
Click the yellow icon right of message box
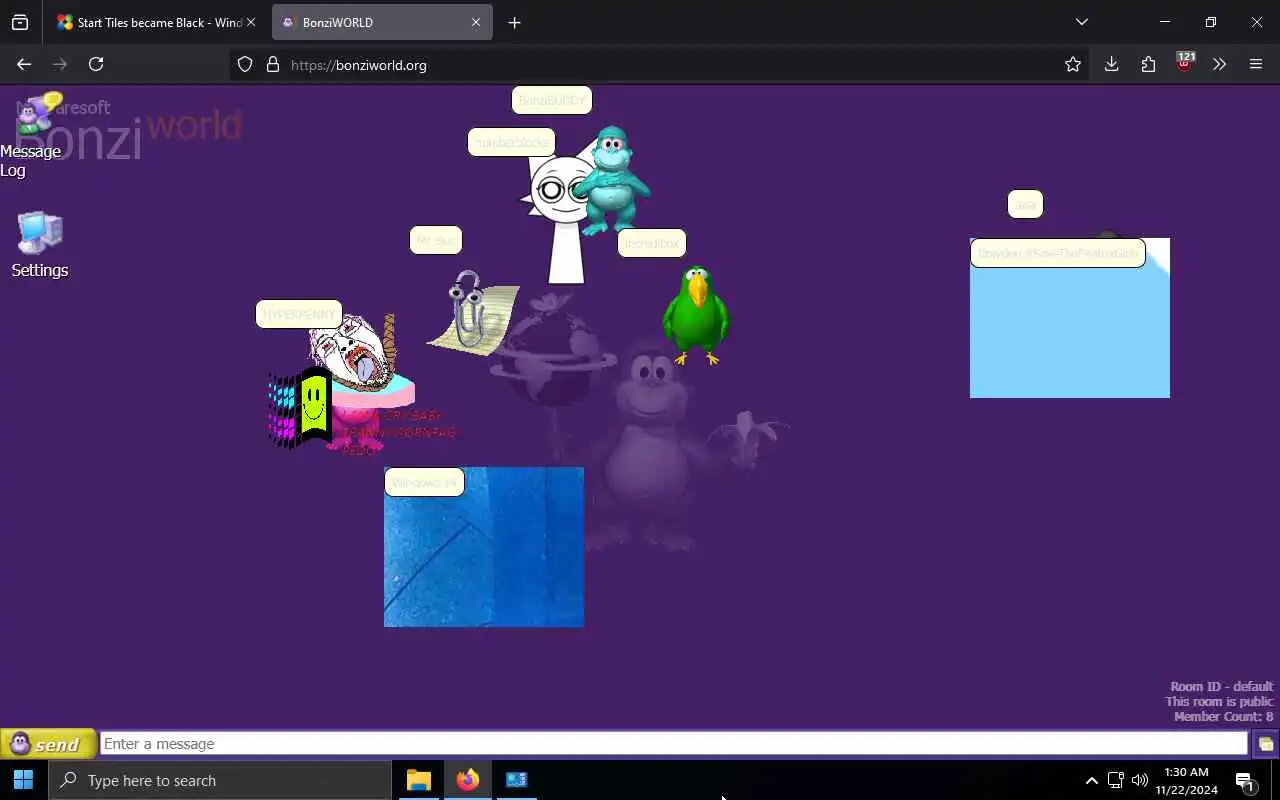(x=1265, y=744)
